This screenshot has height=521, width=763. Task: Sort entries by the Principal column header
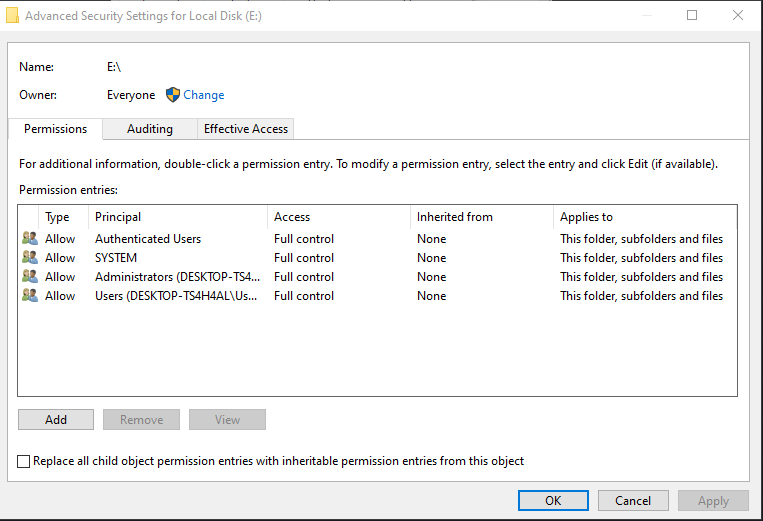point(118,217)
